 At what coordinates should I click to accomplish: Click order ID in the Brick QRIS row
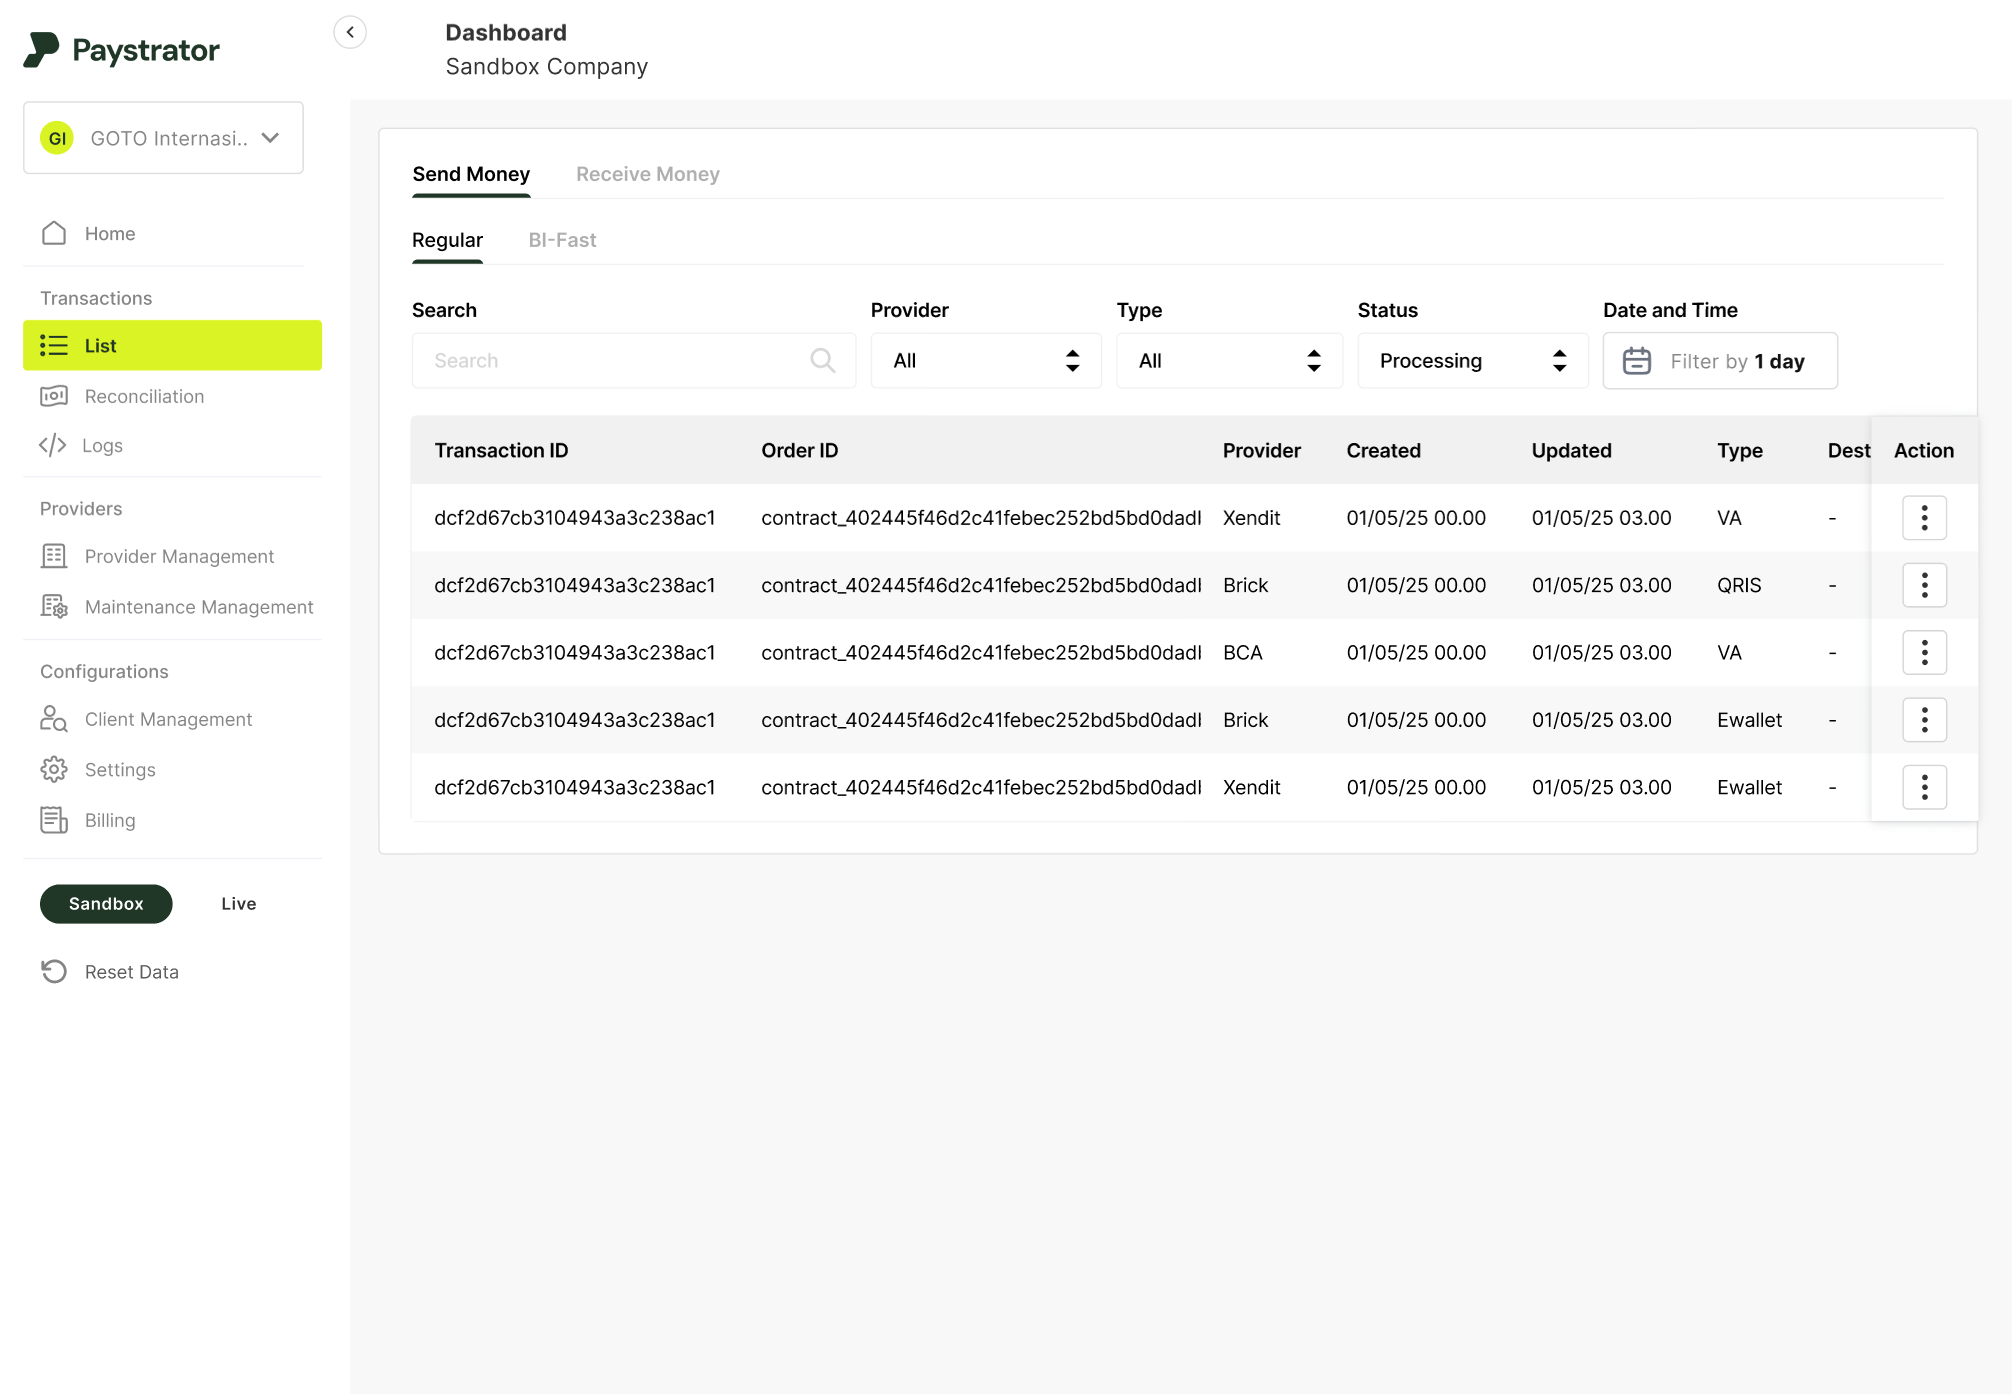pyautogui.click(x=981, y=585)
